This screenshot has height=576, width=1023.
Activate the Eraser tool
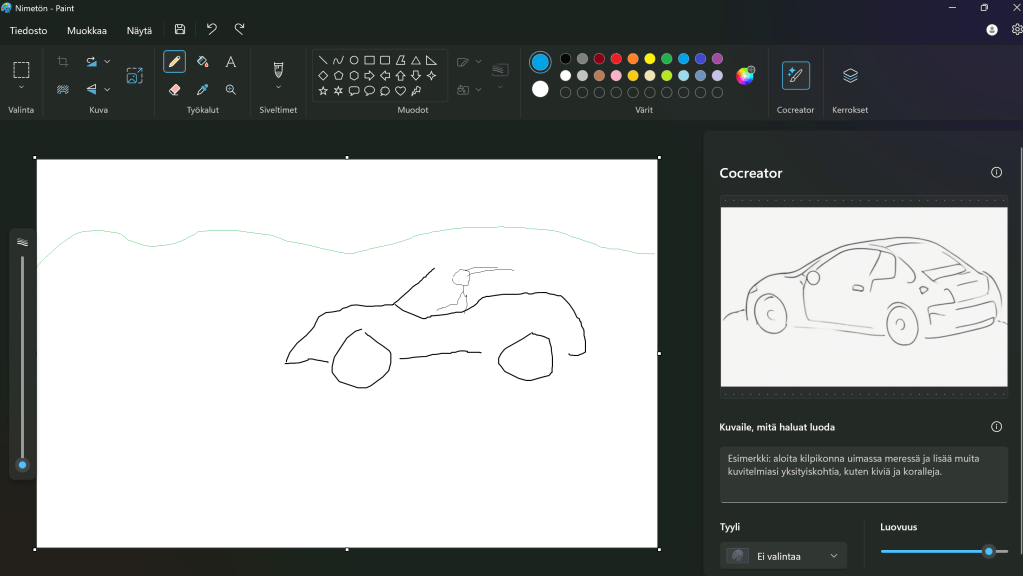tap(174, 89)
